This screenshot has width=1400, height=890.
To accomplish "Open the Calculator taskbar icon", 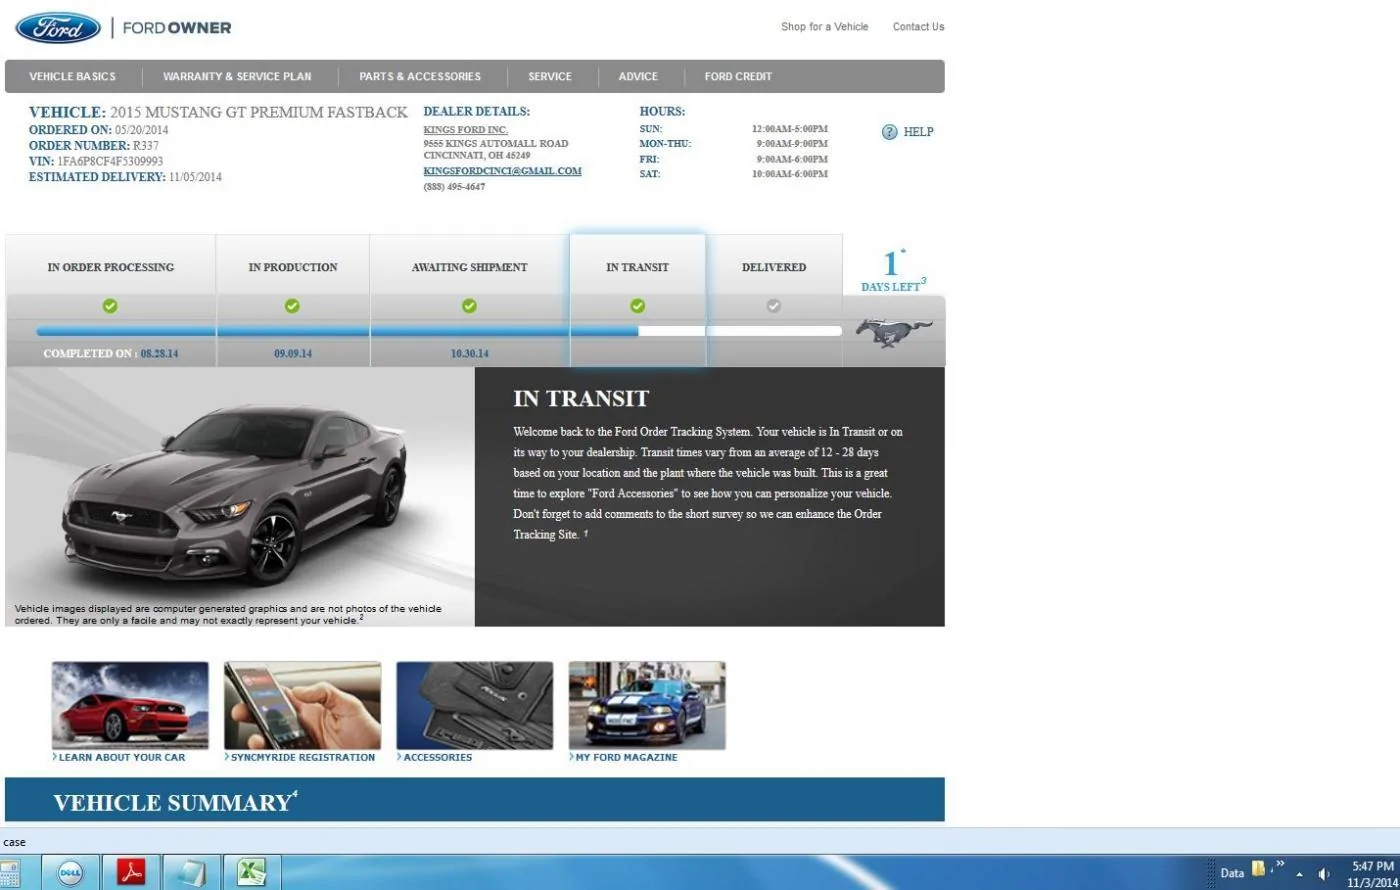I will click(9, 872).
